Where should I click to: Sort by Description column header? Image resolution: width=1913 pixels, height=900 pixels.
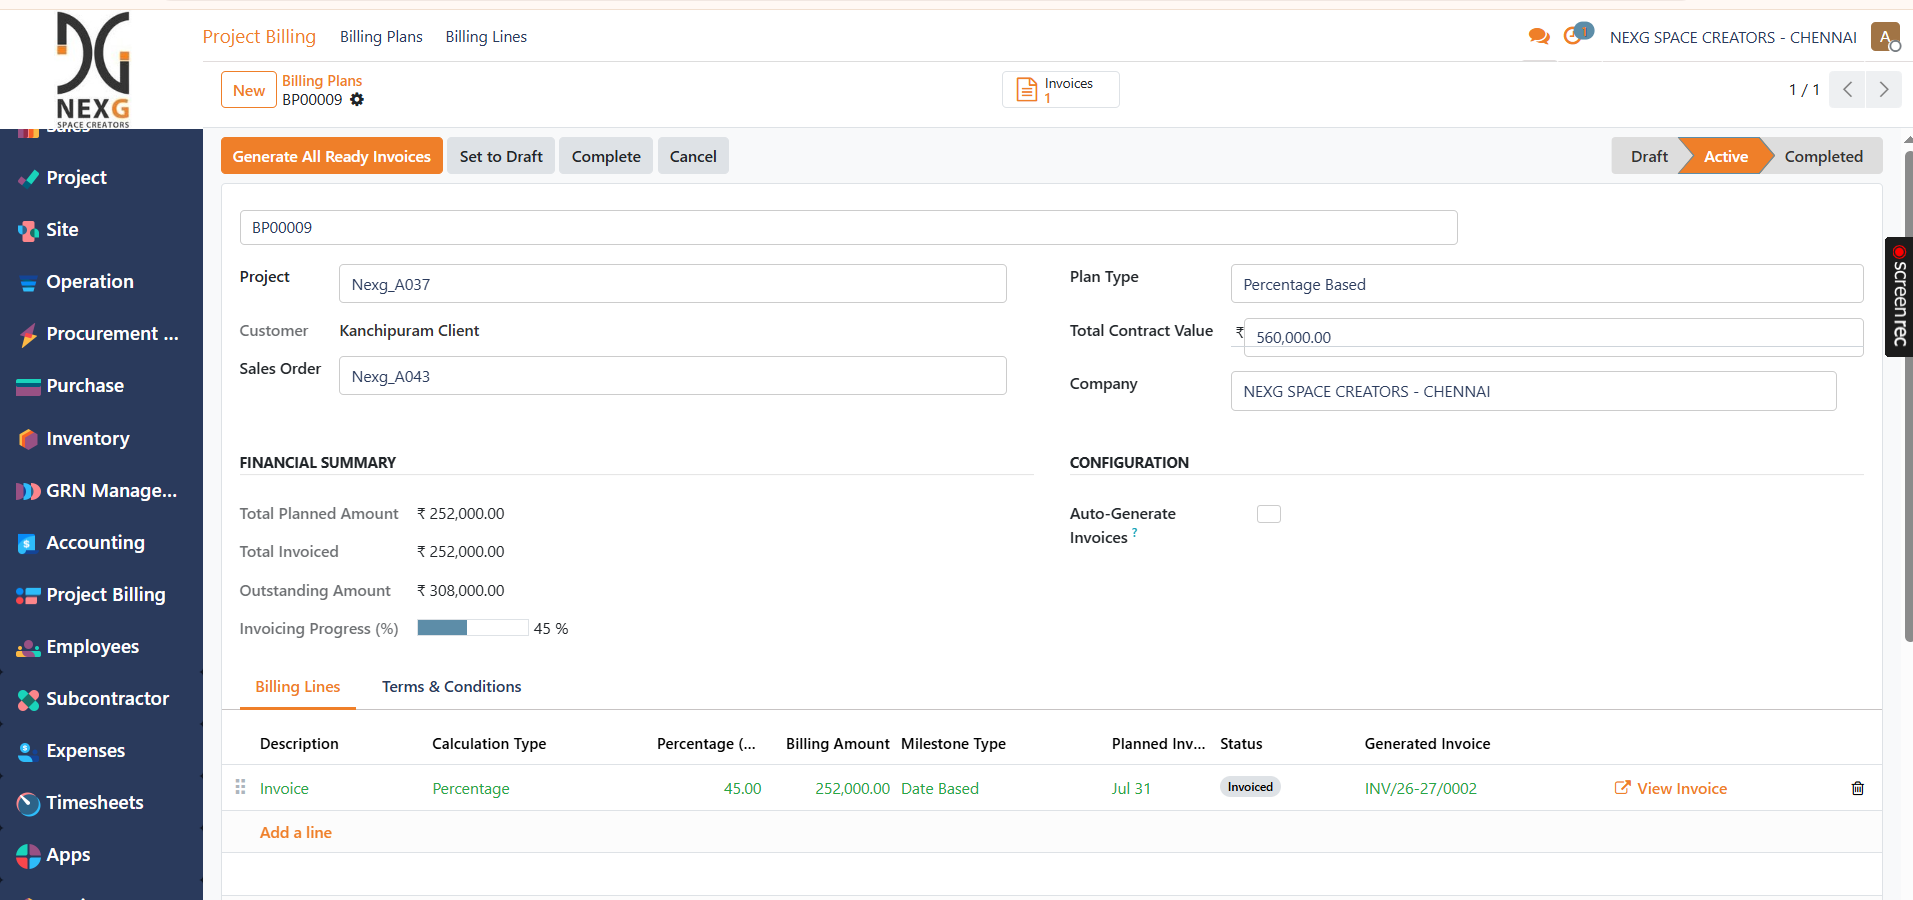[x=299, y=744]
